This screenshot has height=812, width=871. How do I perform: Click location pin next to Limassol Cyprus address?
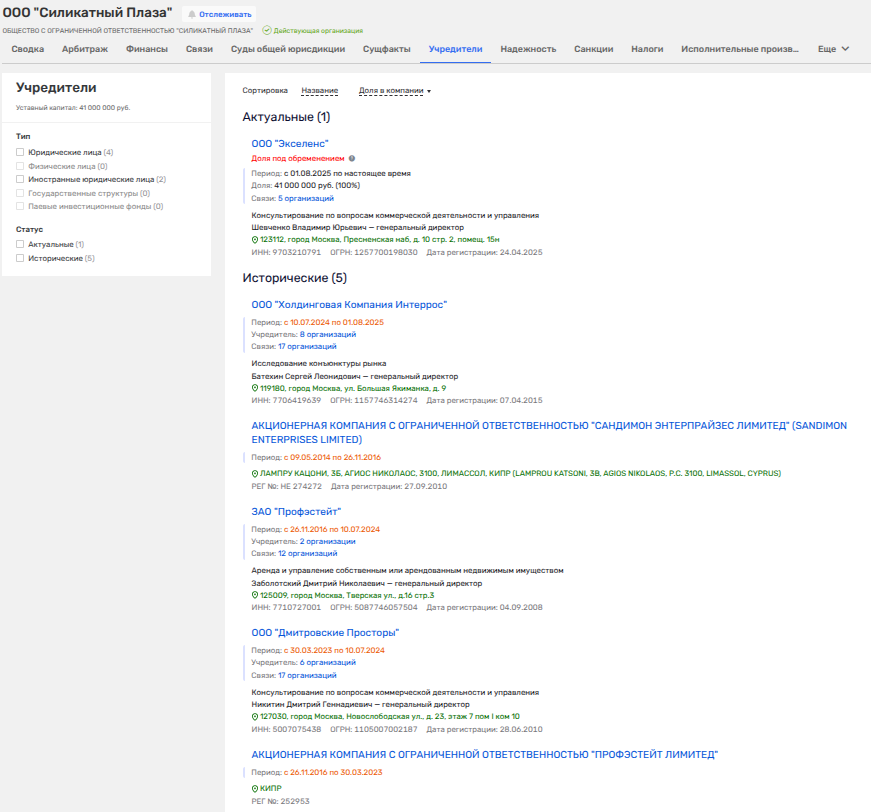pos(255,473)
